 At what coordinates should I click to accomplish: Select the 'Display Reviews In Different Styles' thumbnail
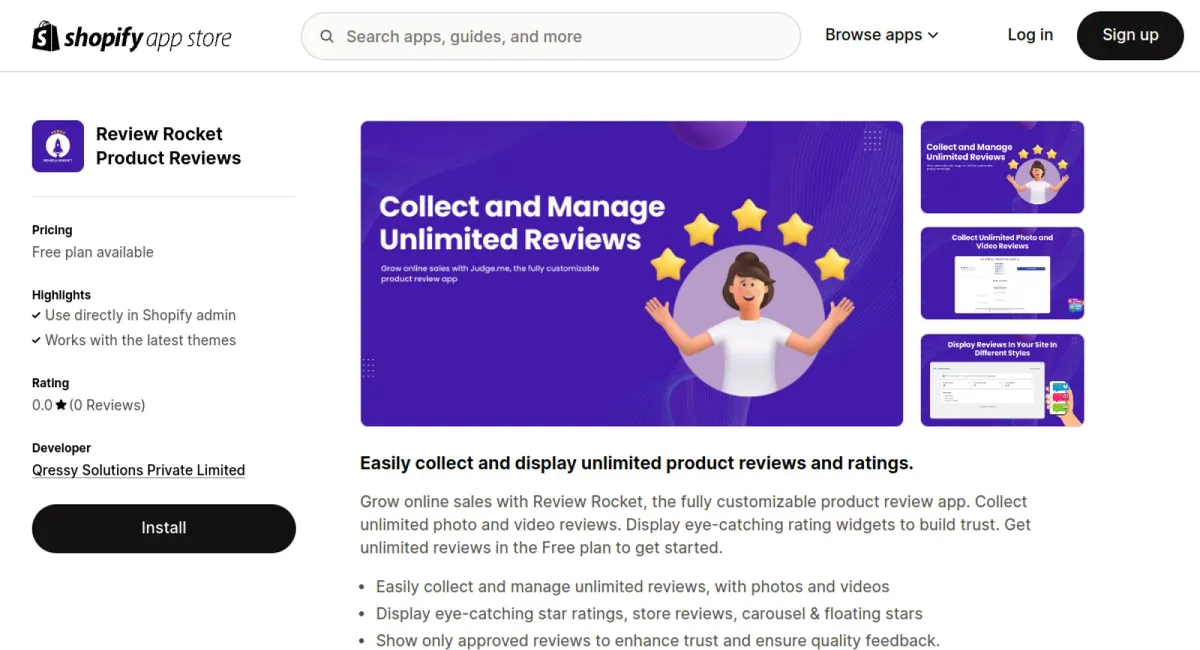[1001, 380]
